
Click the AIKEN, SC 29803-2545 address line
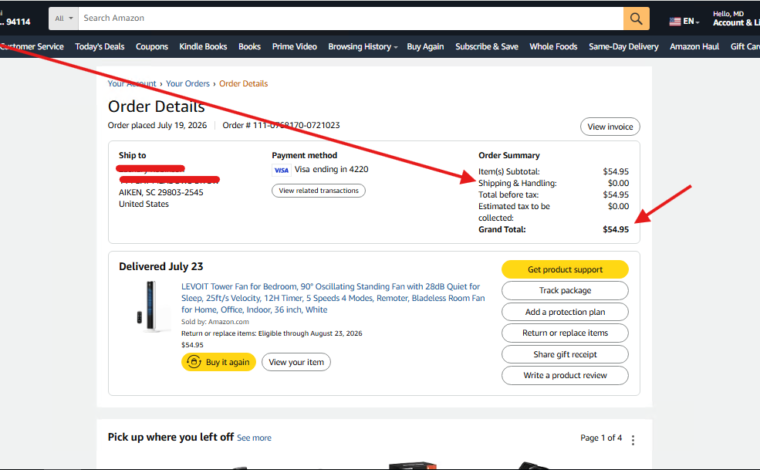161,192
